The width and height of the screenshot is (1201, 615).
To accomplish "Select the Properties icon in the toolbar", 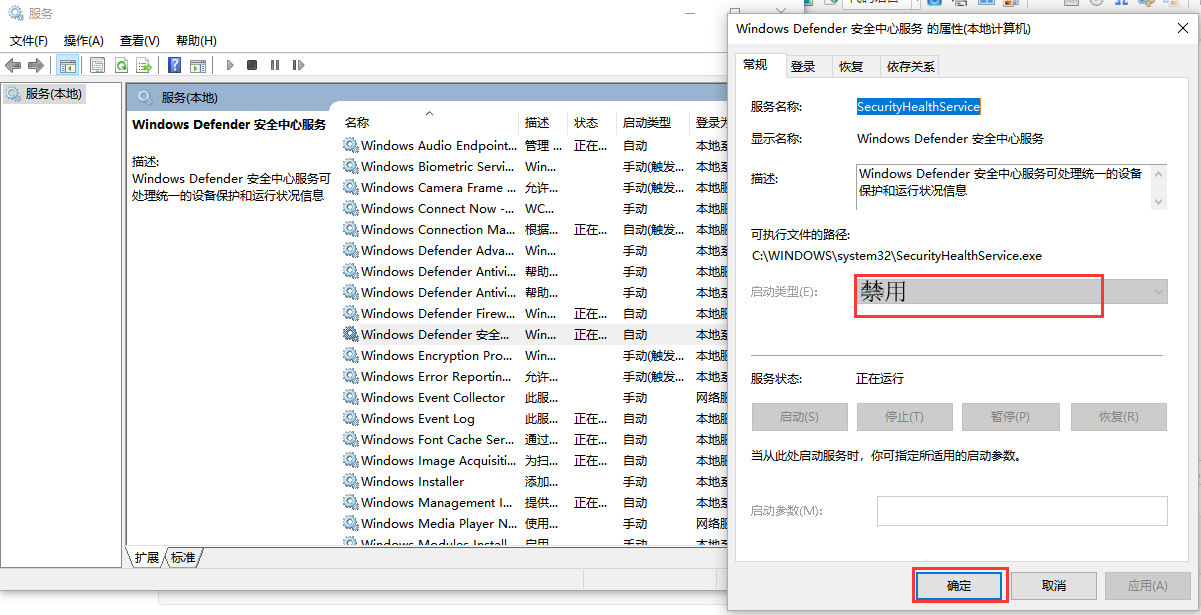I will pyautogui.click(x=97, y=65).
